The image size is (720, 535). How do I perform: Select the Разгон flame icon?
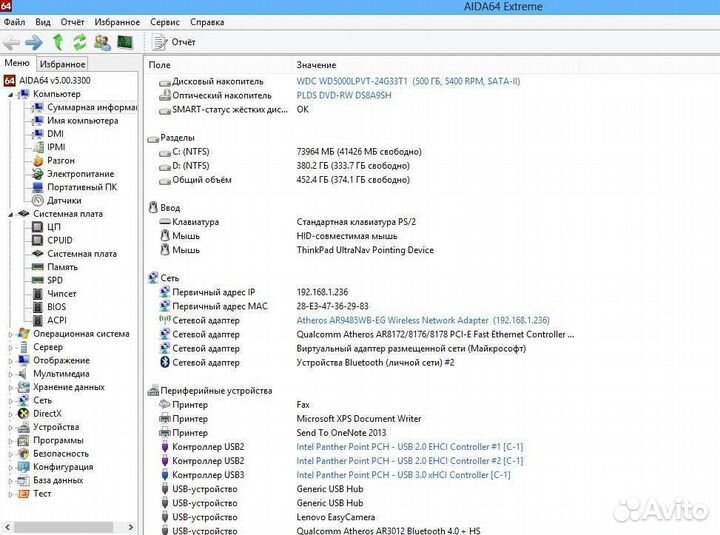tap(38, 161)
